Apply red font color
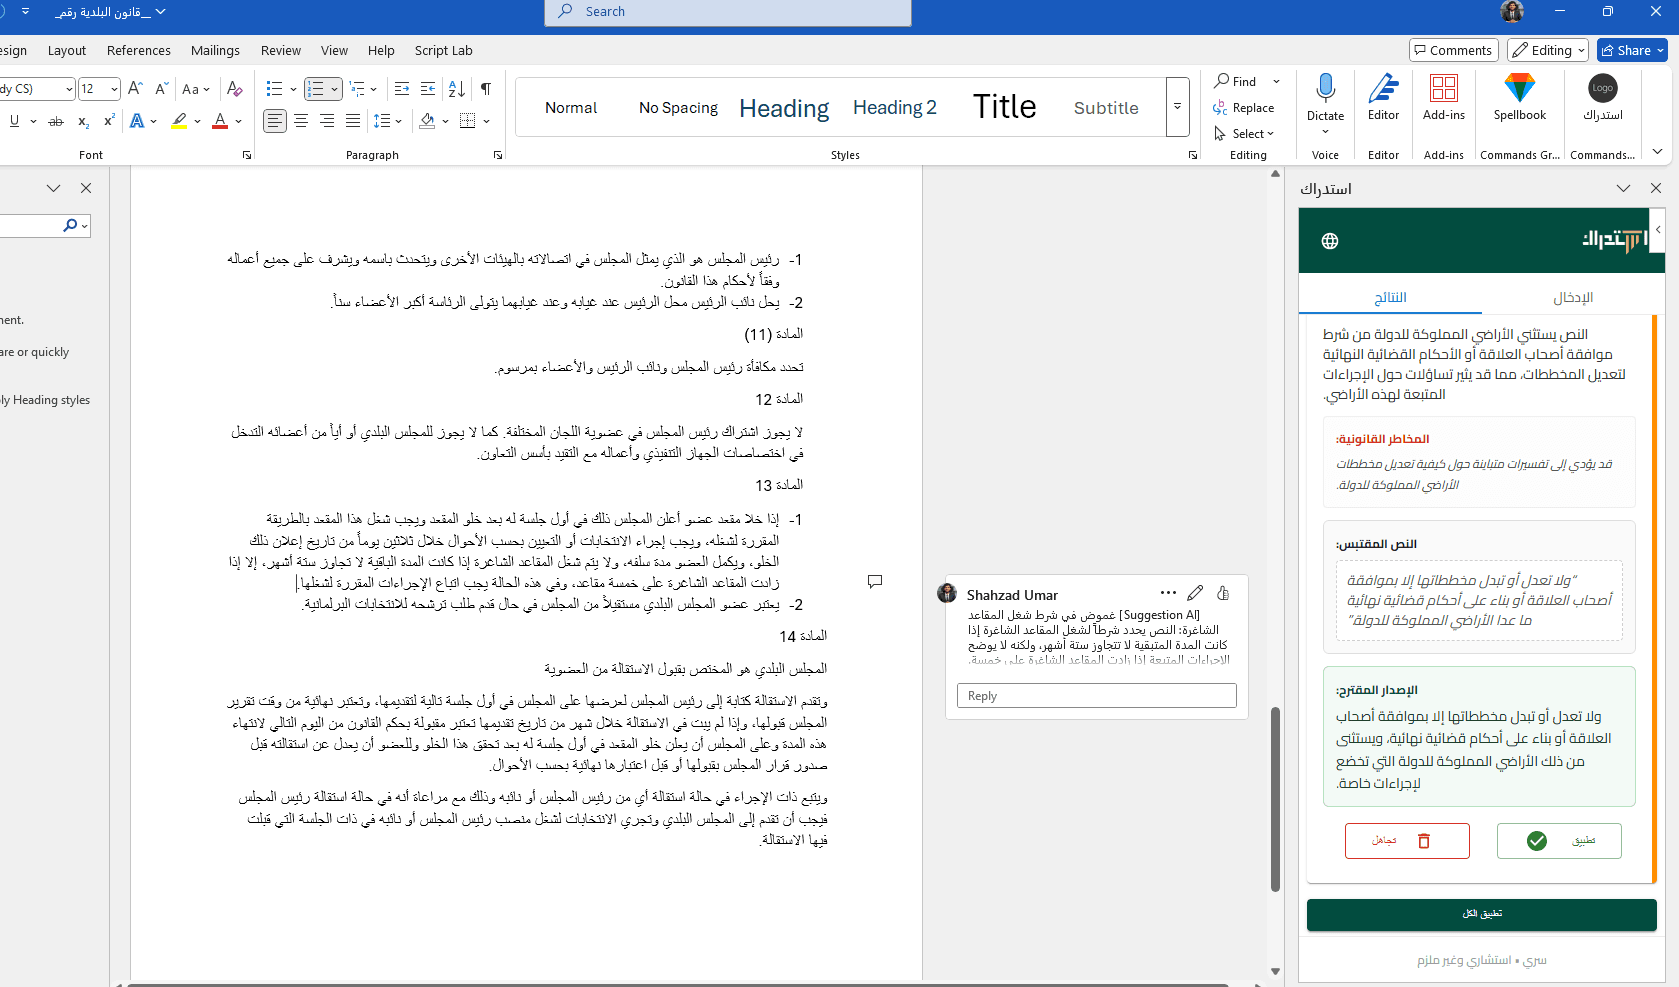The height and width of the screenshot is (987, 1679). (220, 121)
